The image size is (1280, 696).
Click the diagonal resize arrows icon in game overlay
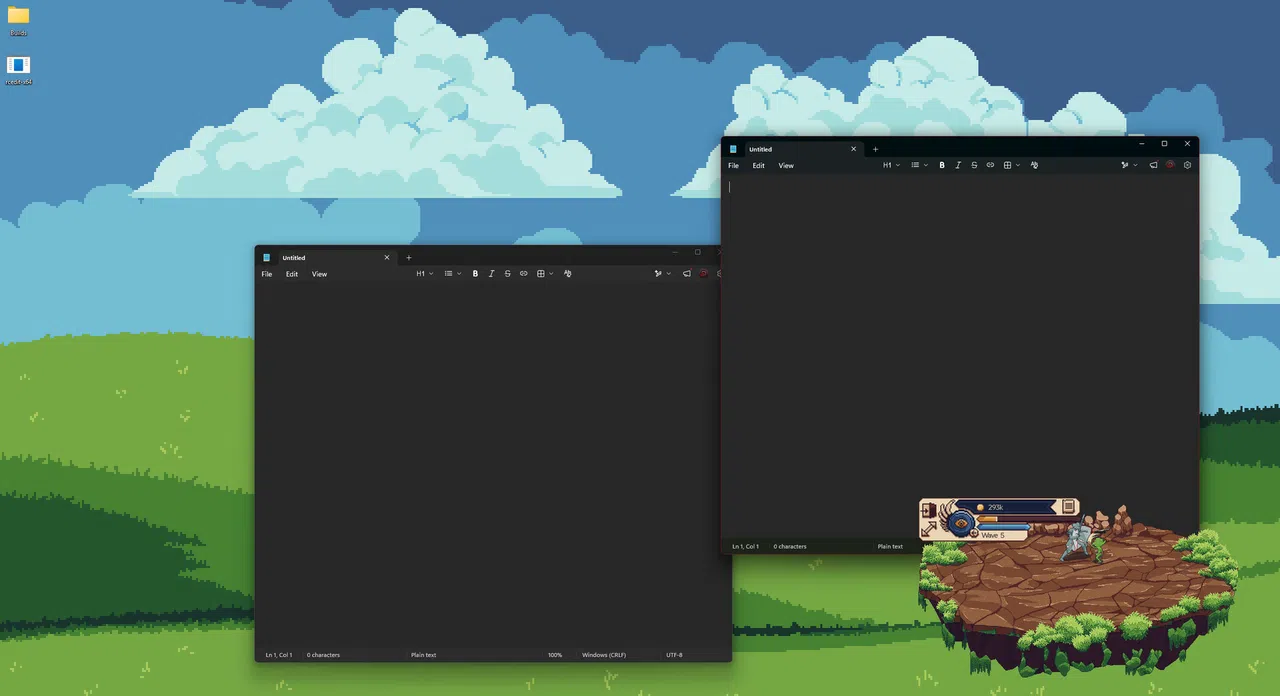pyautogui.click(x=929, y=529)
